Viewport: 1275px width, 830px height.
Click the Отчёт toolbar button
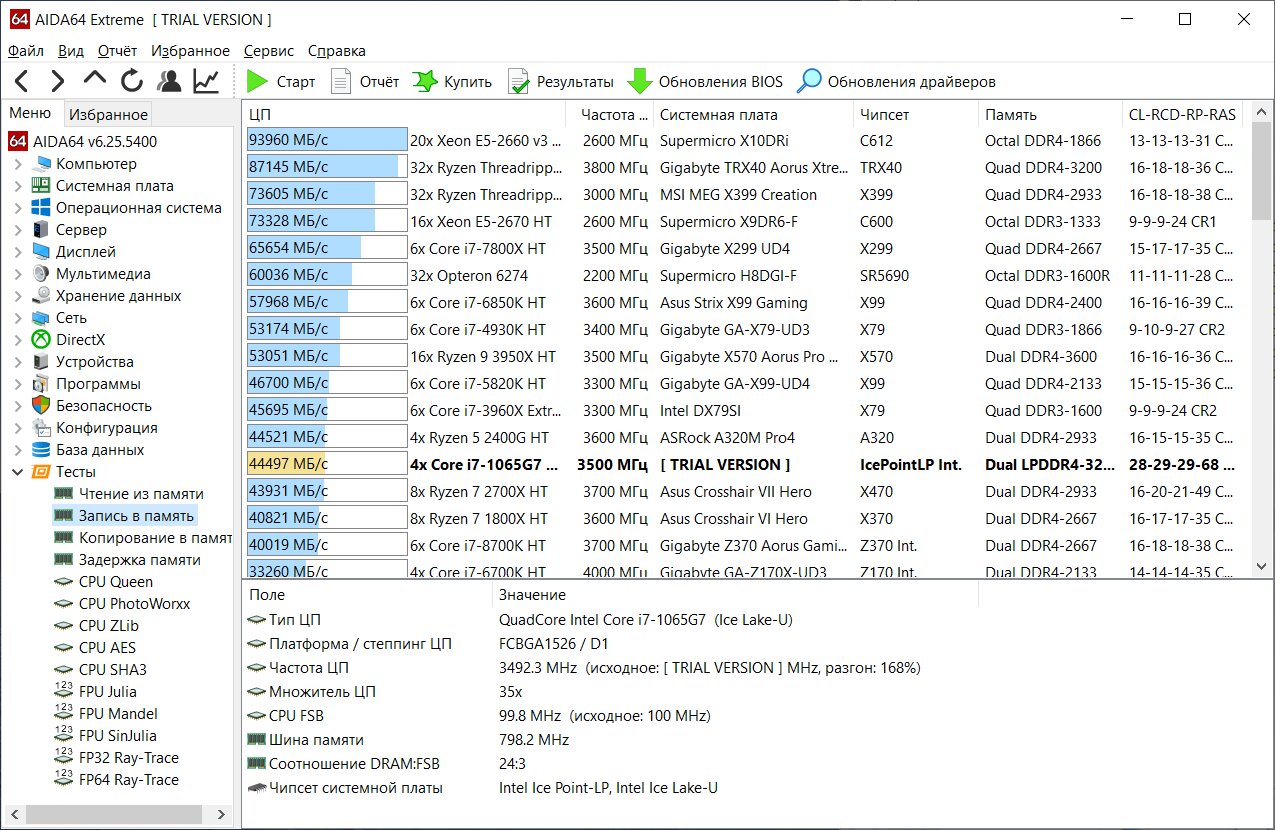pyautogui.click(x=365, y=82)
